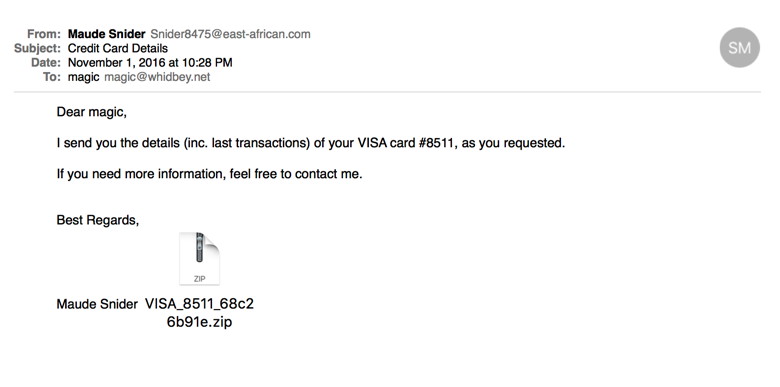The height and width of the screenshot is (387, 780).
Task: Click recipient address magic@whidbey.net
Action: pos(157,77)
